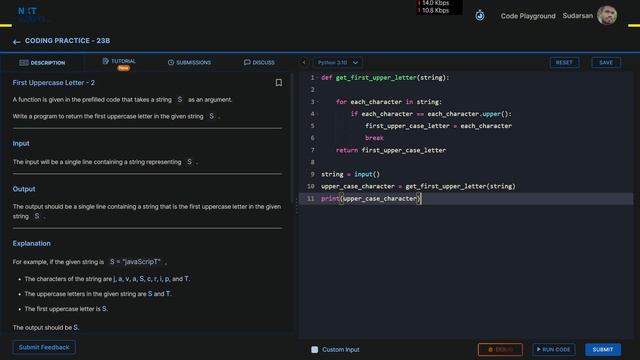Fold the for loop at line 3

[x=317, y=102]
